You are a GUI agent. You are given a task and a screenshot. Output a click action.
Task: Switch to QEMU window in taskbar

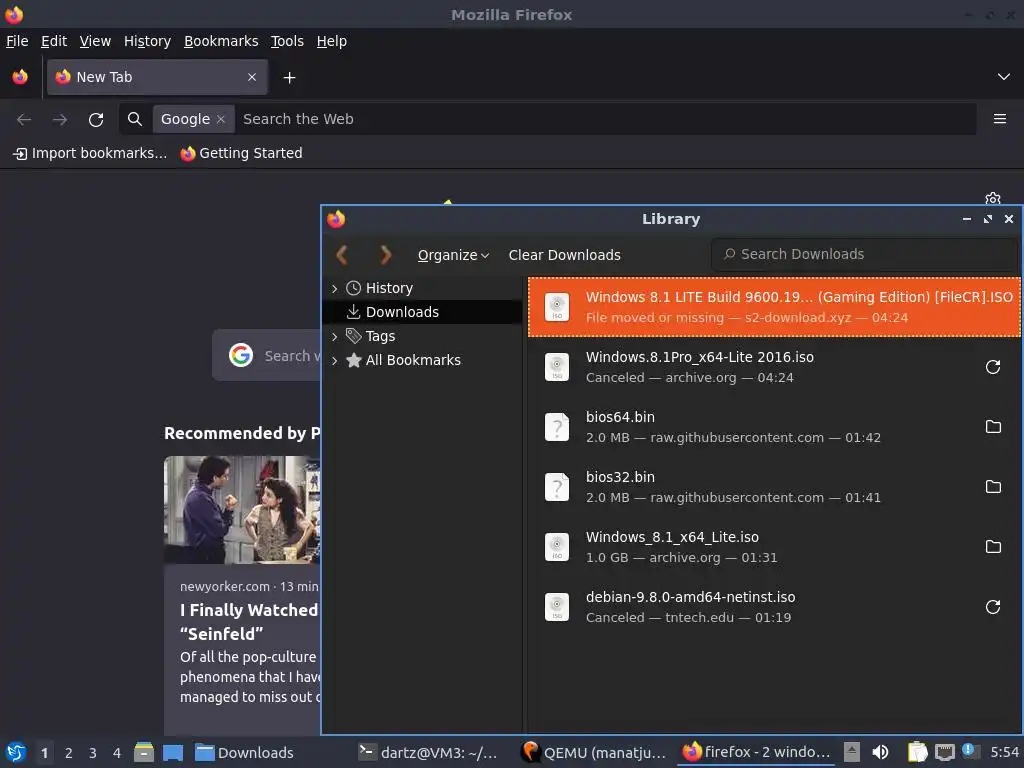pos(594,752)
